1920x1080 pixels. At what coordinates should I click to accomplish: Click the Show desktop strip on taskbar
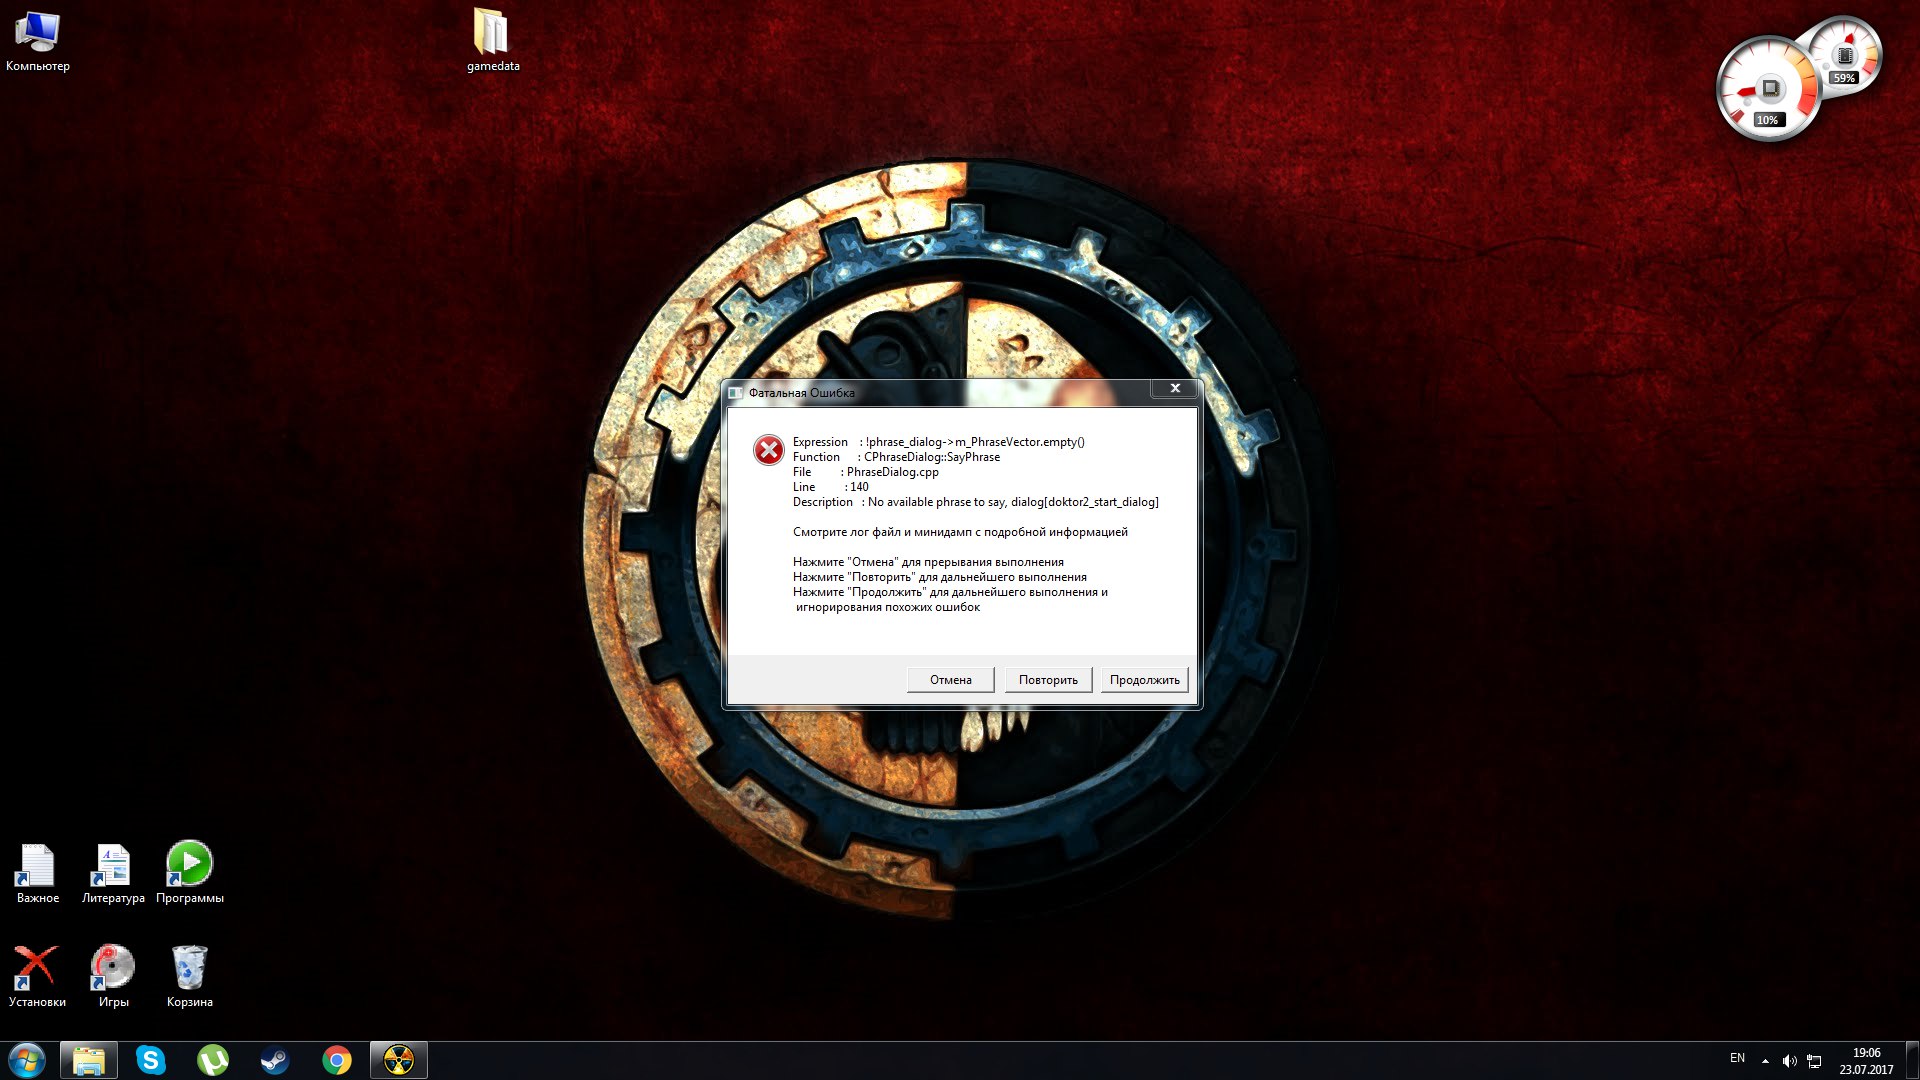1913,1060
